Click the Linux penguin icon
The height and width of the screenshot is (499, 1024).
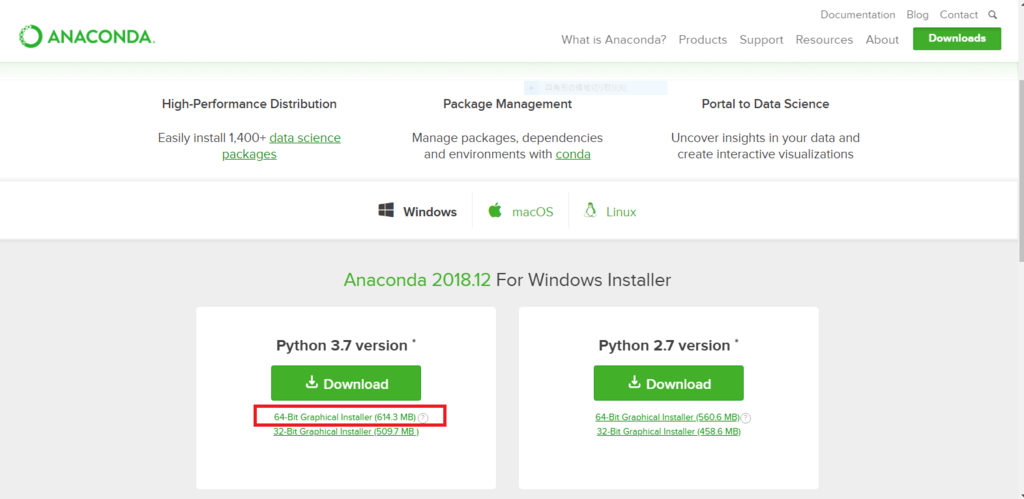click(x=590, y=211)
